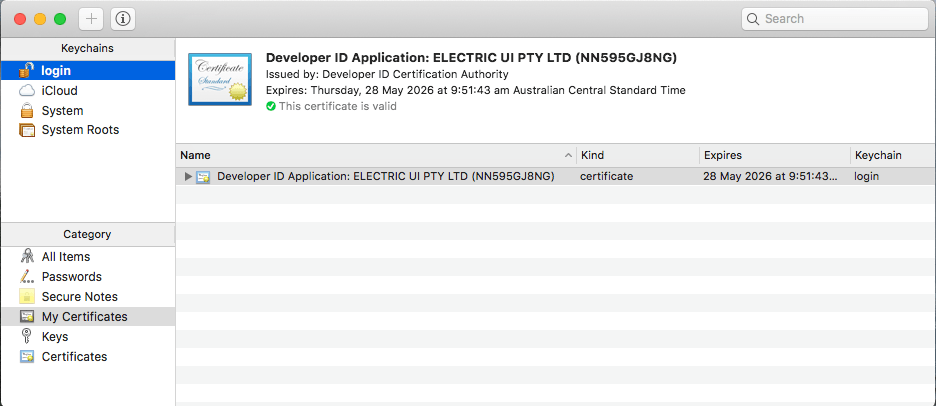This screenshot has height=406, width=936.
Task: Click the Secure Notes category icon
Action: click(27, 297)
